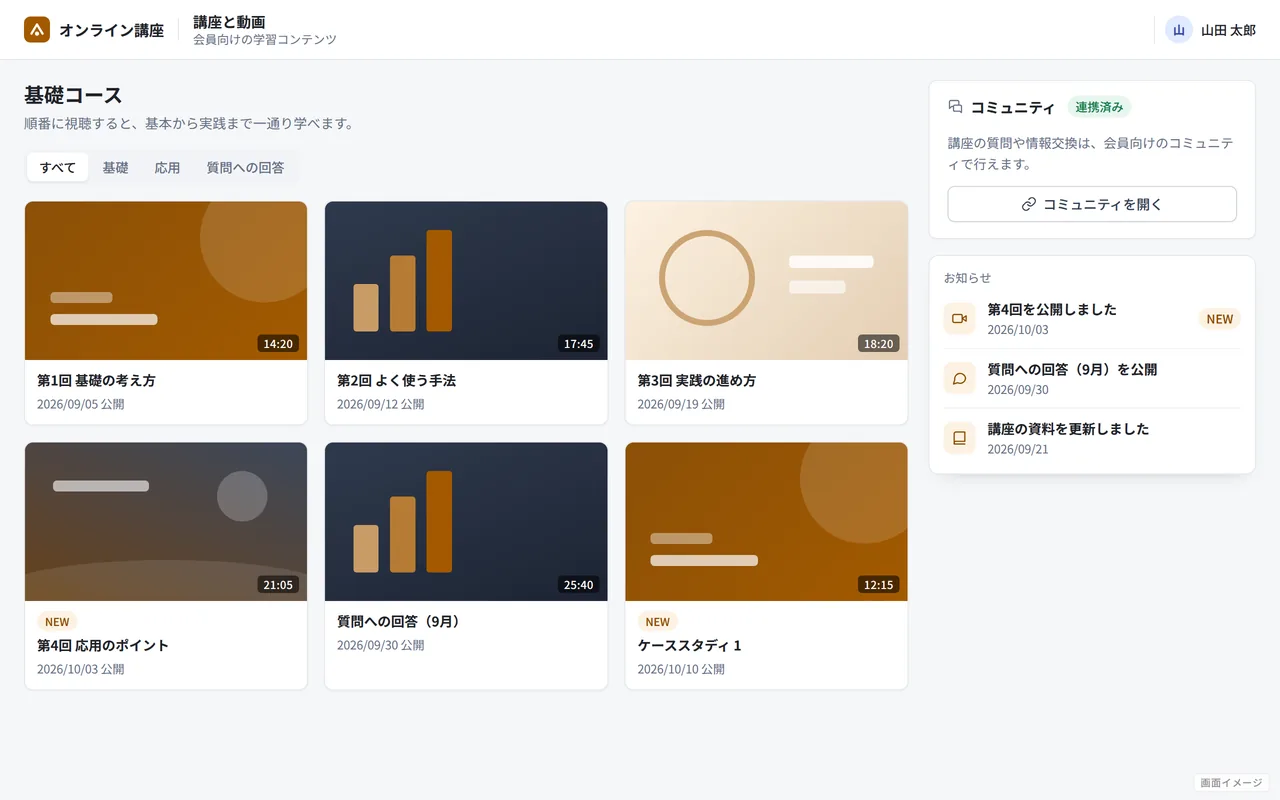Screen dimensions: 1280x800
Task: Open the コミュニティを開く button
Action: point(1092,204)
